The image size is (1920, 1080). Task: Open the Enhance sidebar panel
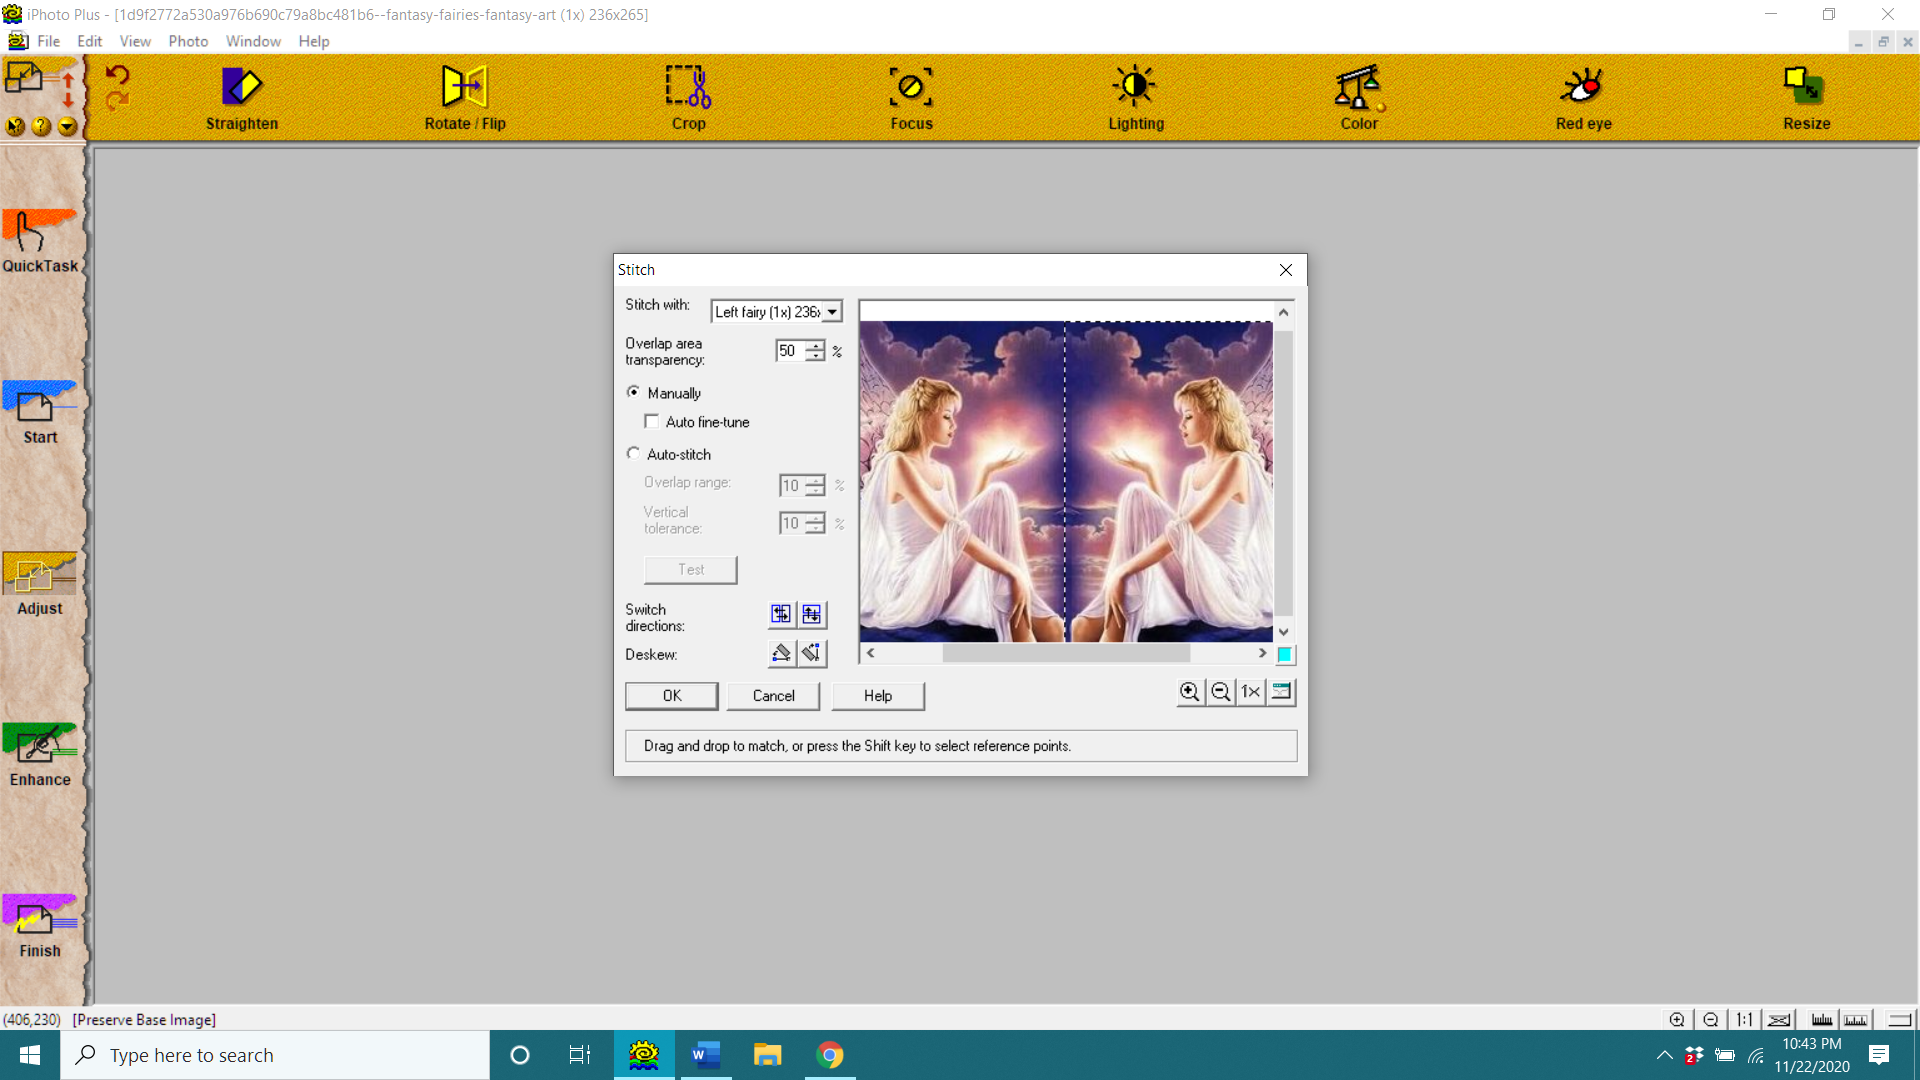(40, 754)
